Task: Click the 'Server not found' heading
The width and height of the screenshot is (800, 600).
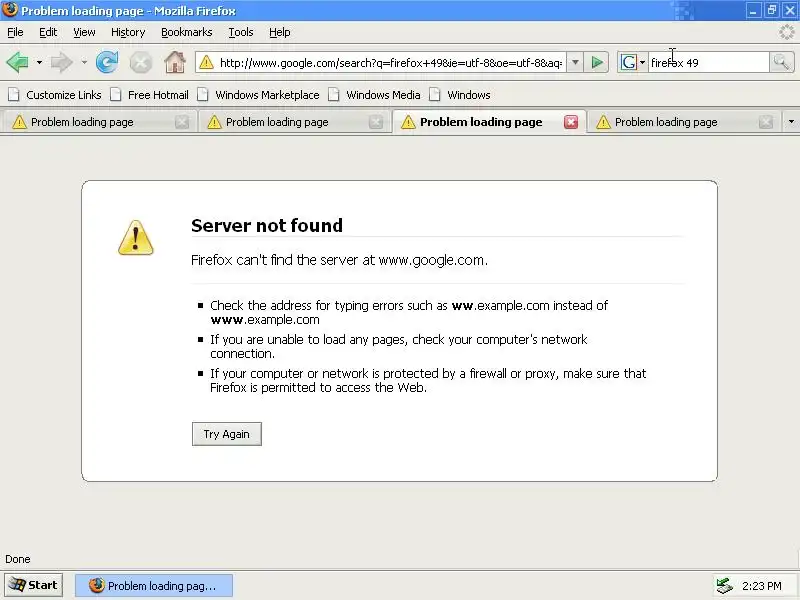Action: 267,226
